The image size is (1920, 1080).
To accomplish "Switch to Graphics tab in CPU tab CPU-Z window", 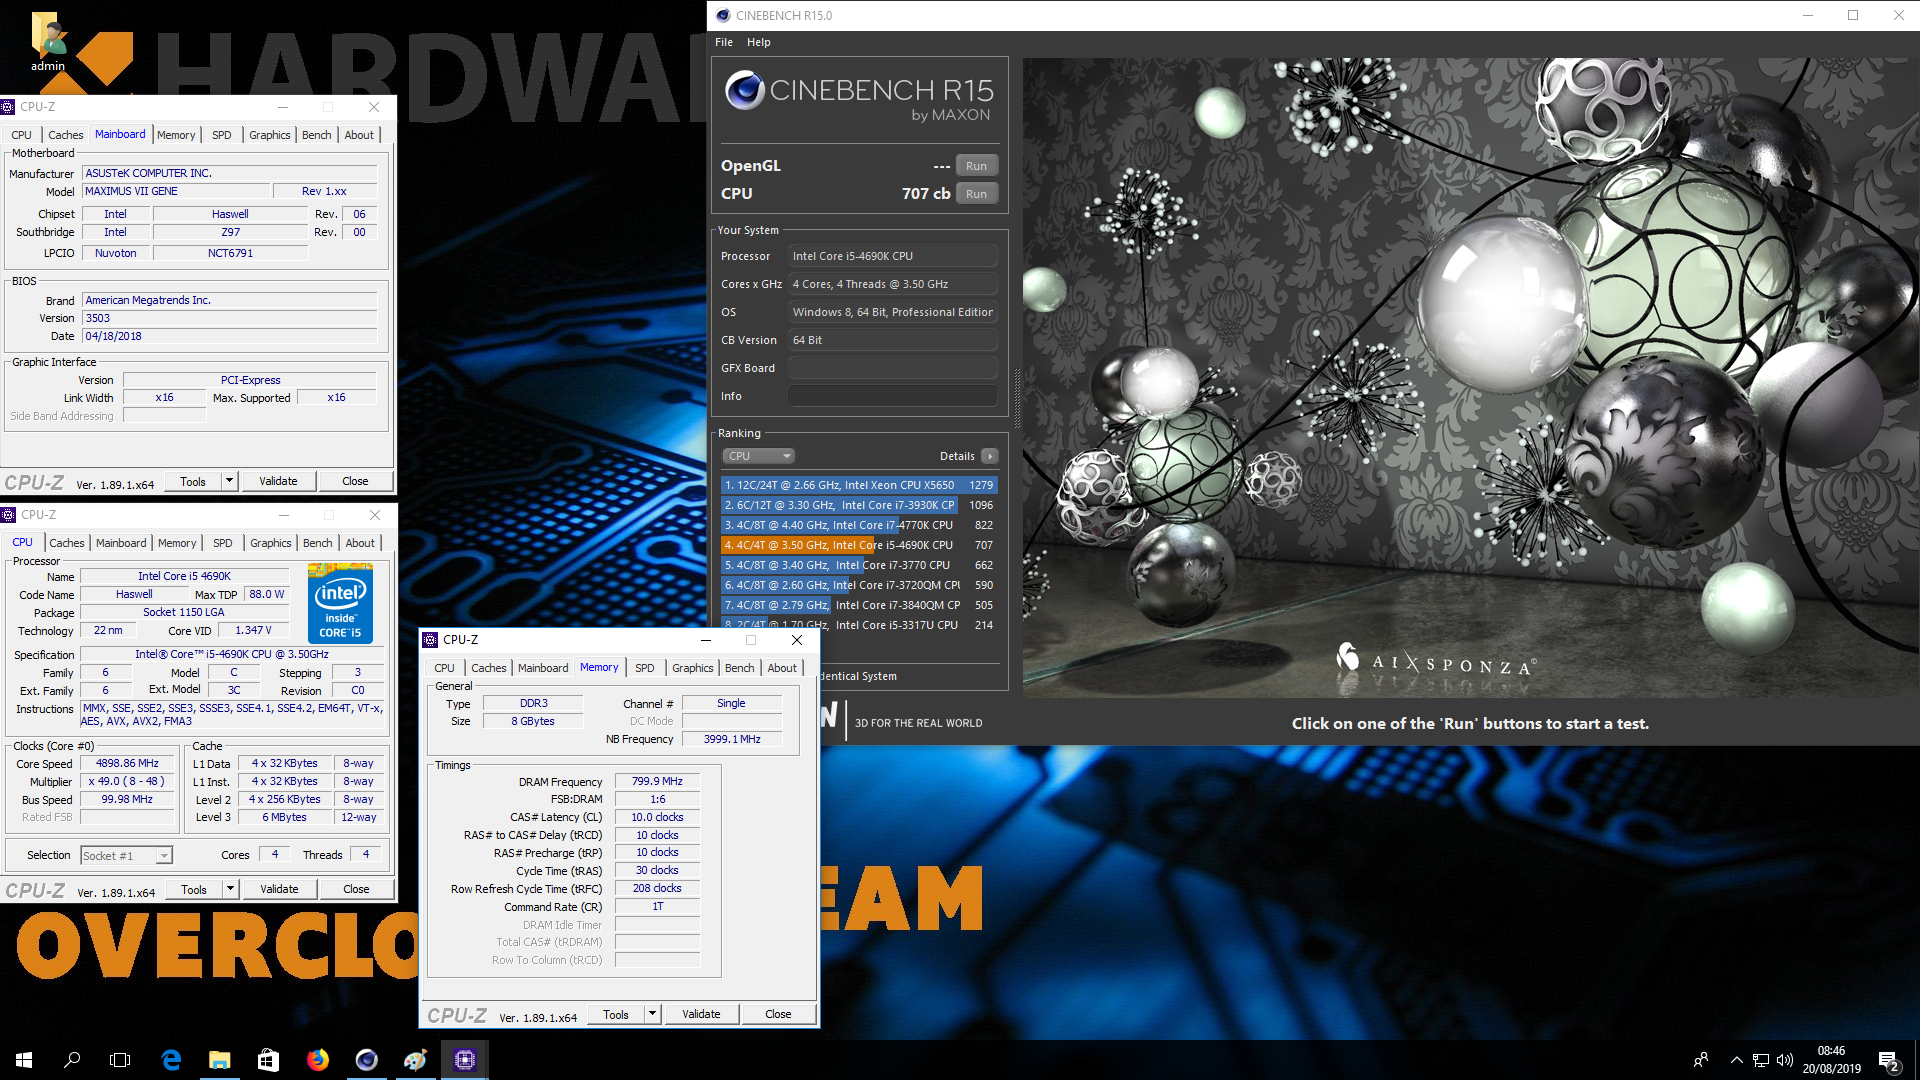I will tap(271, 543).
